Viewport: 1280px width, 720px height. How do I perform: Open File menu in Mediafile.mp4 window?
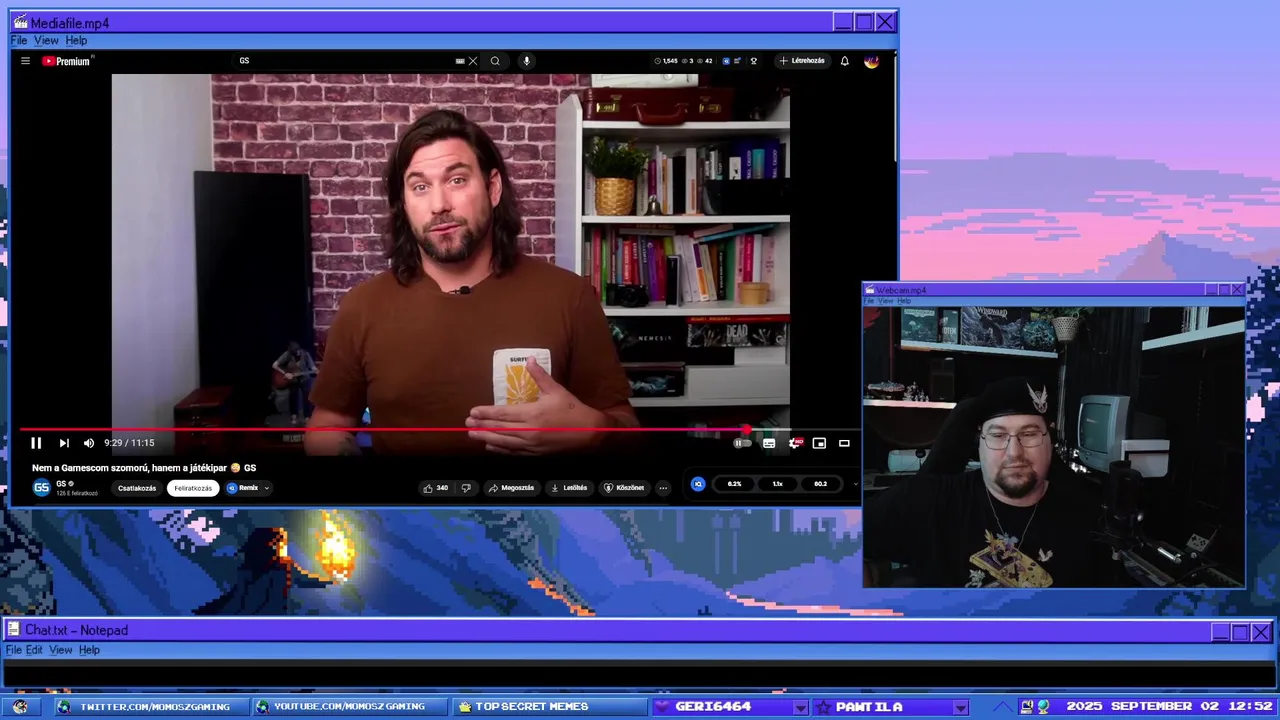[19, 41]
